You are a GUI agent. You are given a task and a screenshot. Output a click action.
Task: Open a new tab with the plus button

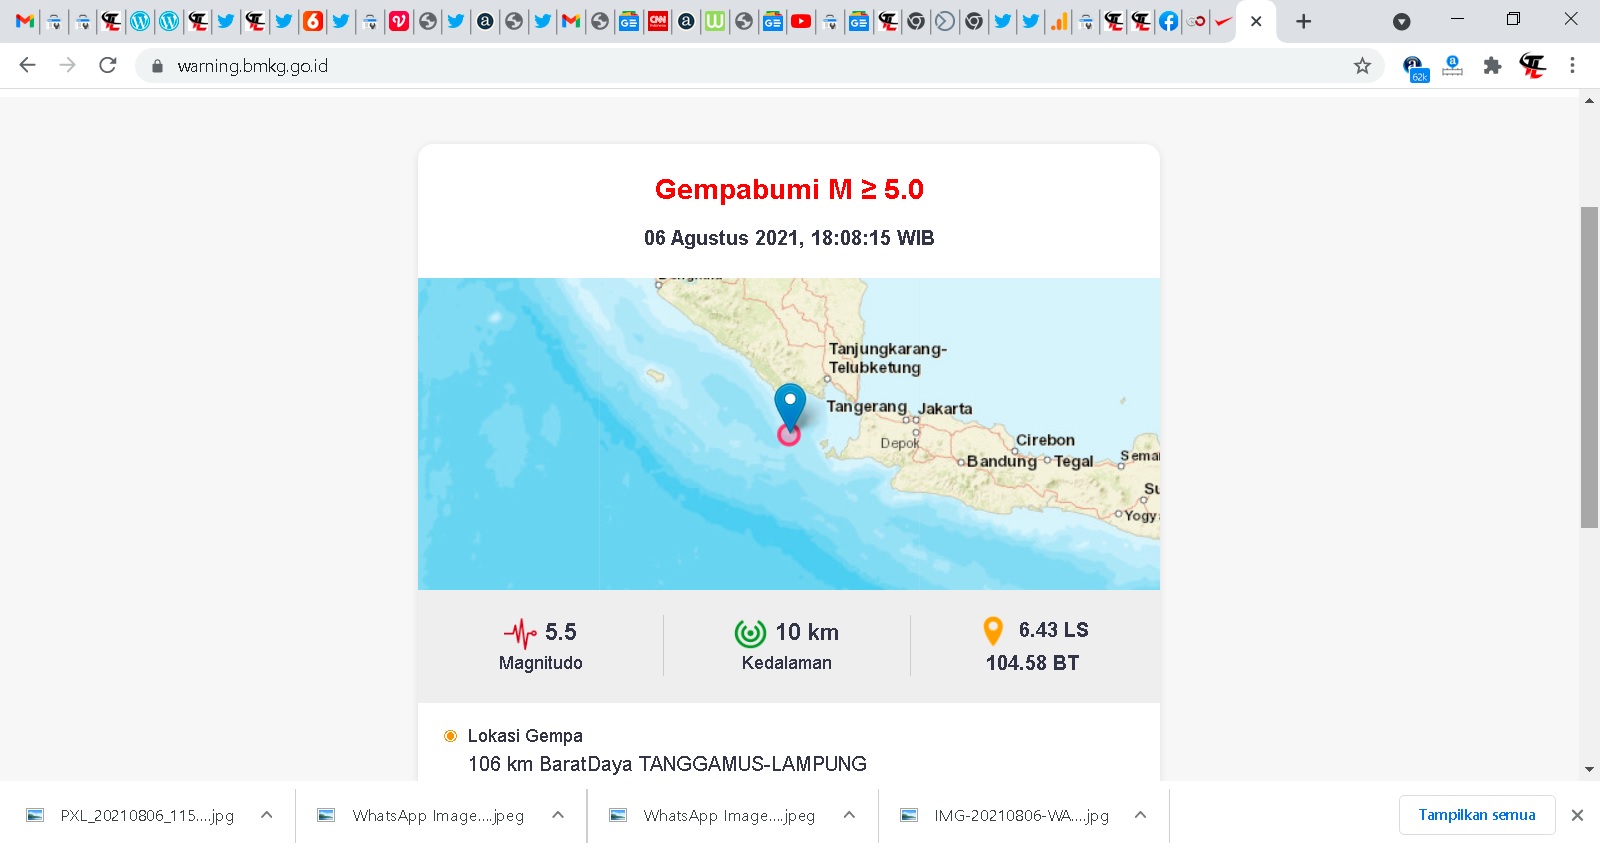pos(1303,22)
